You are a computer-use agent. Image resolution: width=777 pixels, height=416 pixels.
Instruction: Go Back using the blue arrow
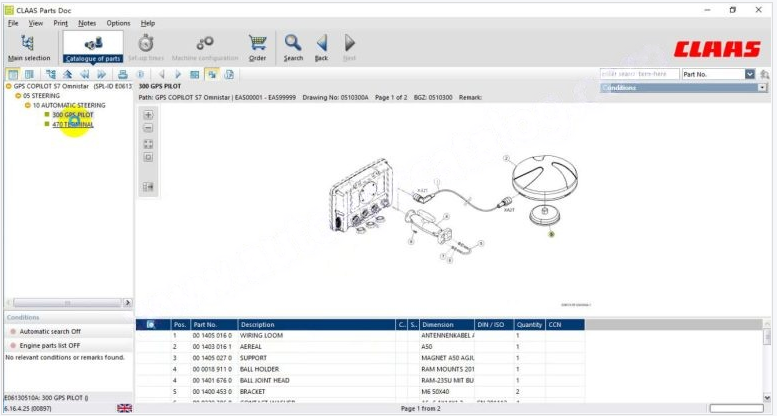321,46
